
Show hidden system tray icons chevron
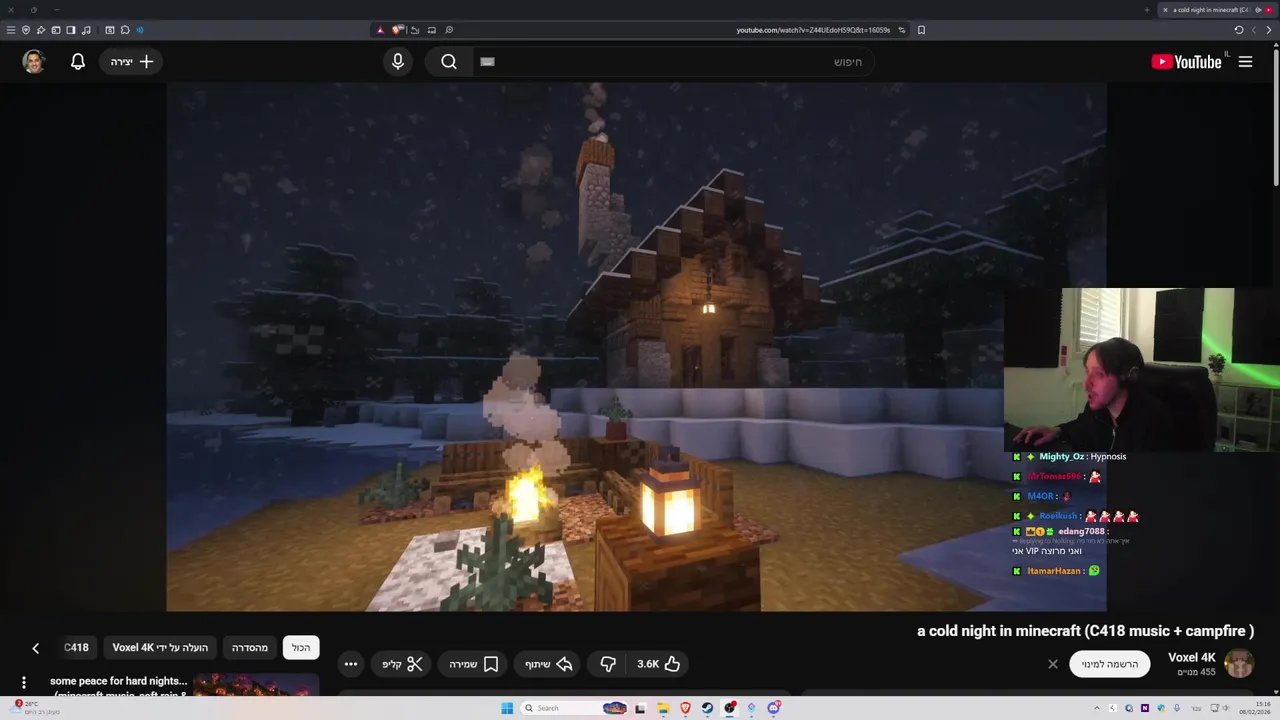(x=1097, y=708)
